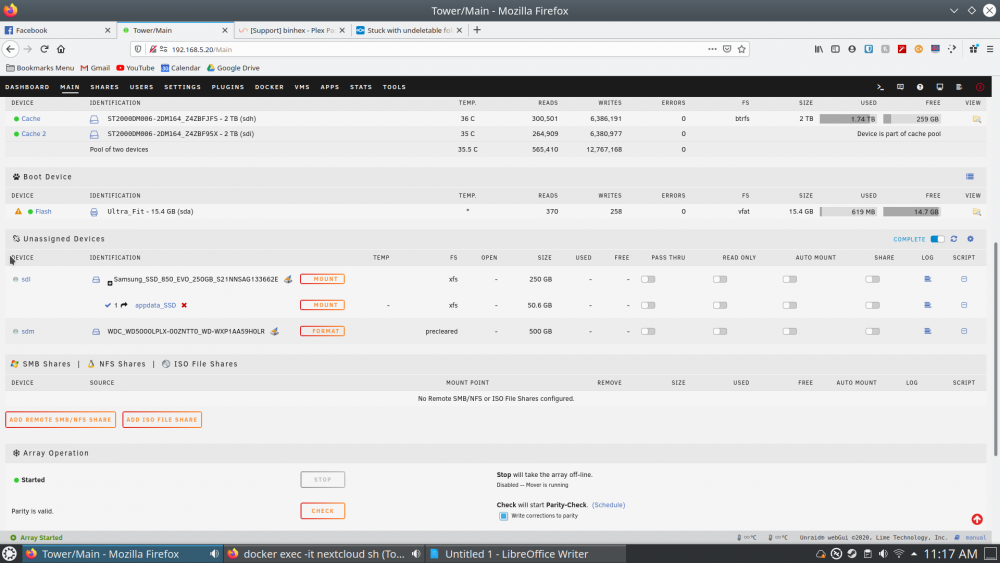Image resolution: width=1000 pixels, height=563 pixels.
Task: Click ADD ISO FILE SHARE button
Action: coord(162,420)
